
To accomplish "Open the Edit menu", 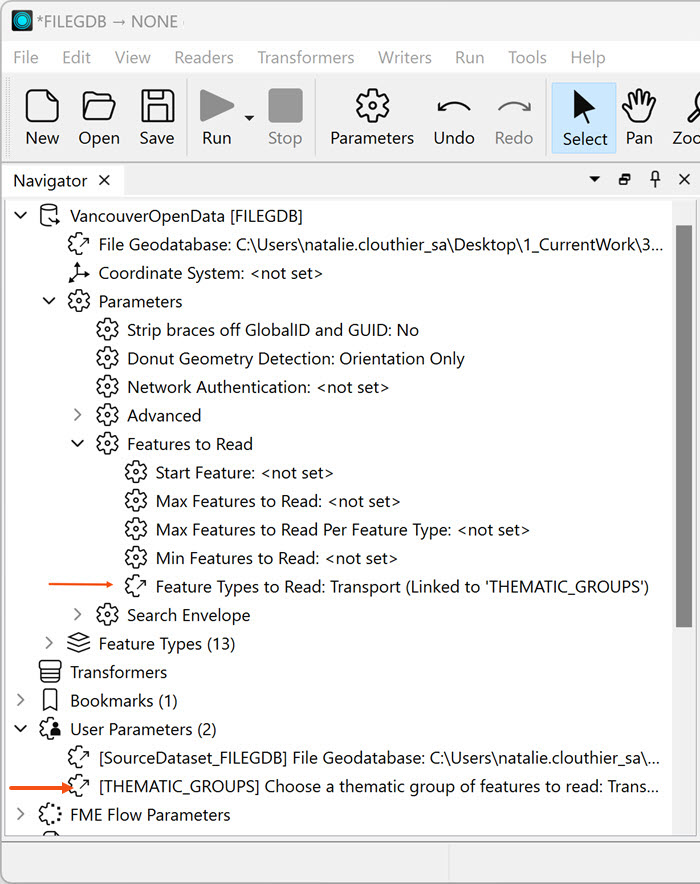I will click(76, 58).
